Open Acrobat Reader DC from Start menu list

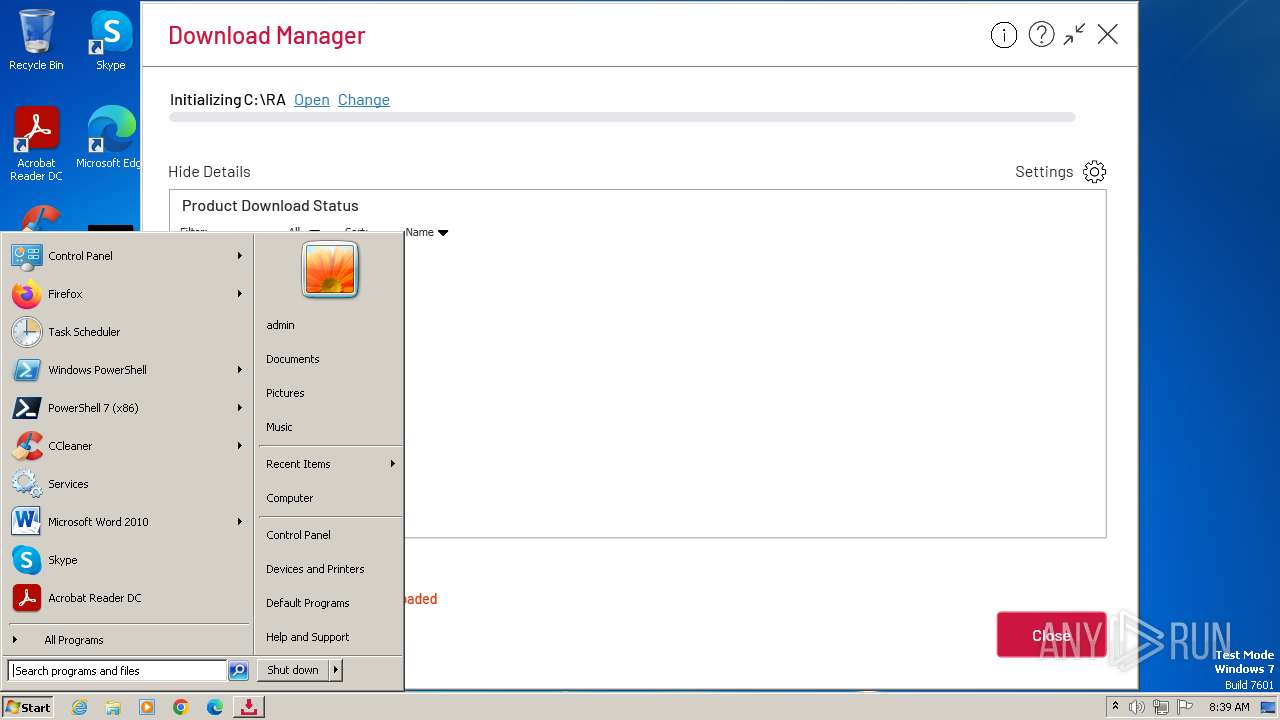tap(127, 598)
